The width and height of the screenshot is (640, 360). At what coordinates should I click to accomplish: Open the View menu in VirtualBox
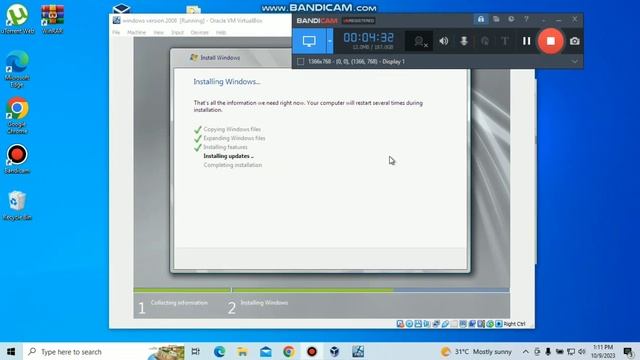(x=158, y=32)
